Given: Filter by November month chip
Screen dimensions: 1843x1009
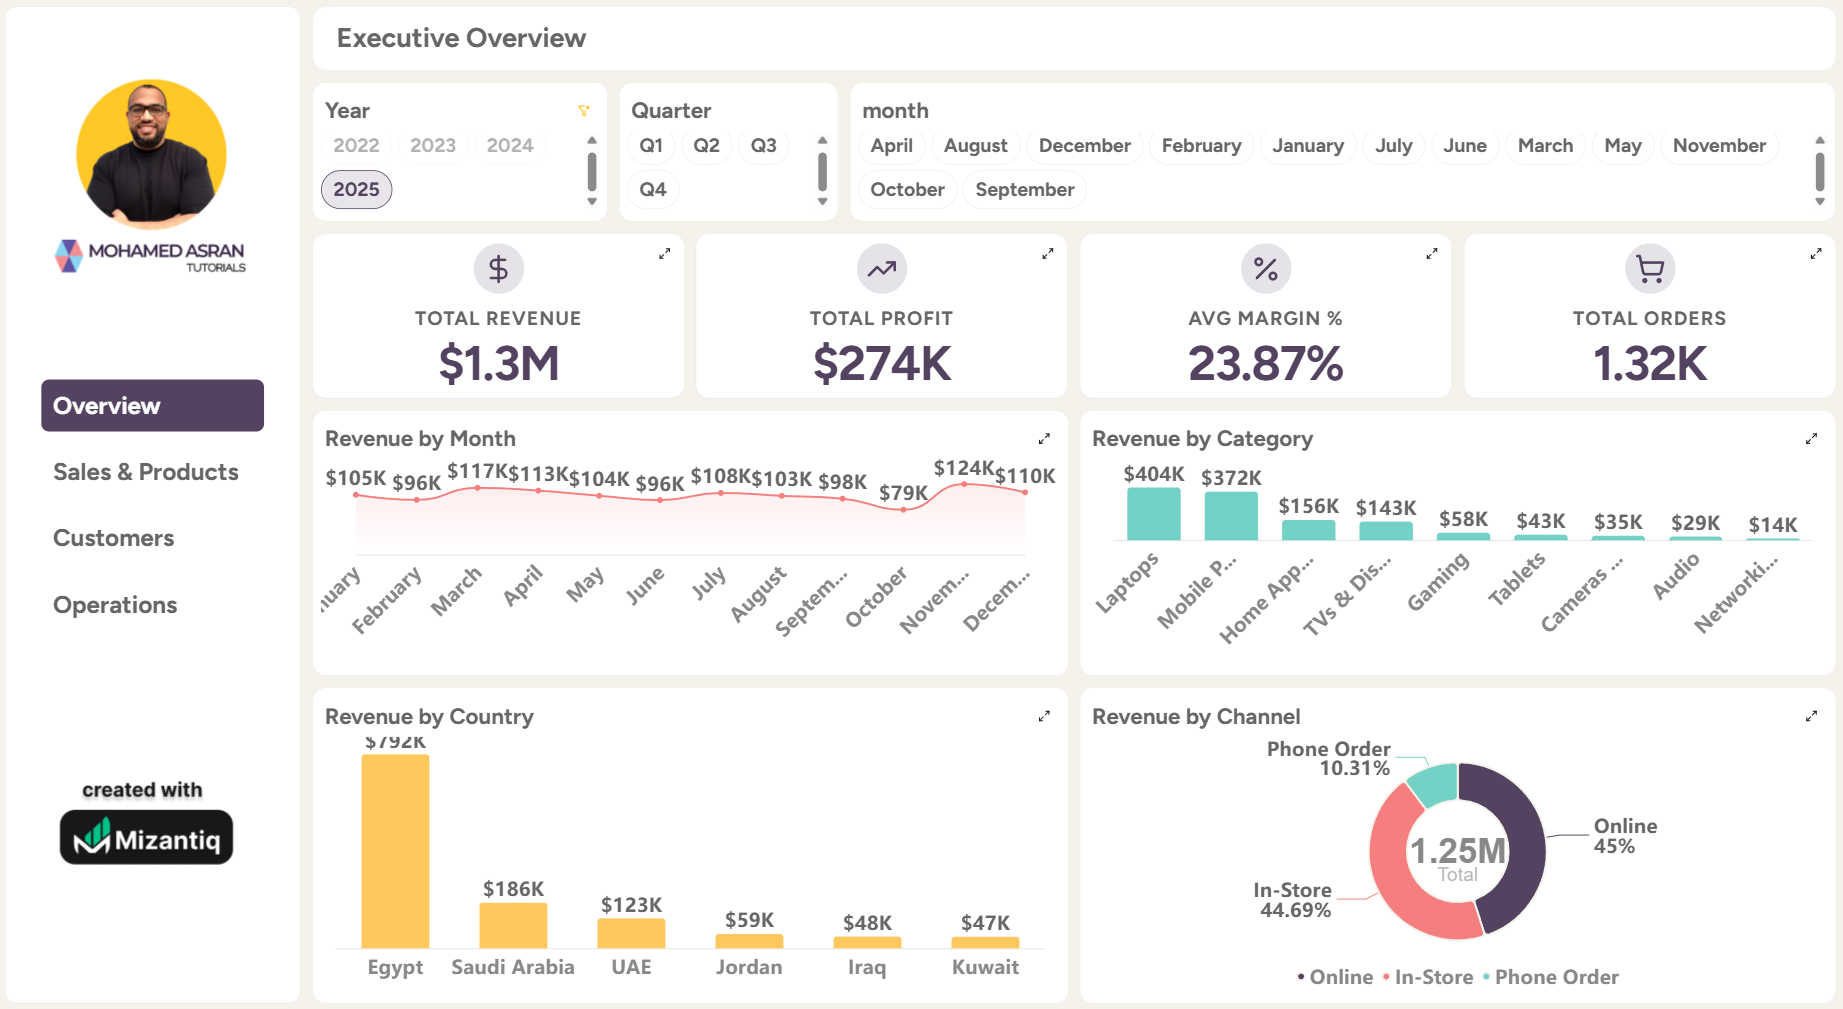Looking at the screenshot, I should (1719, 145).
